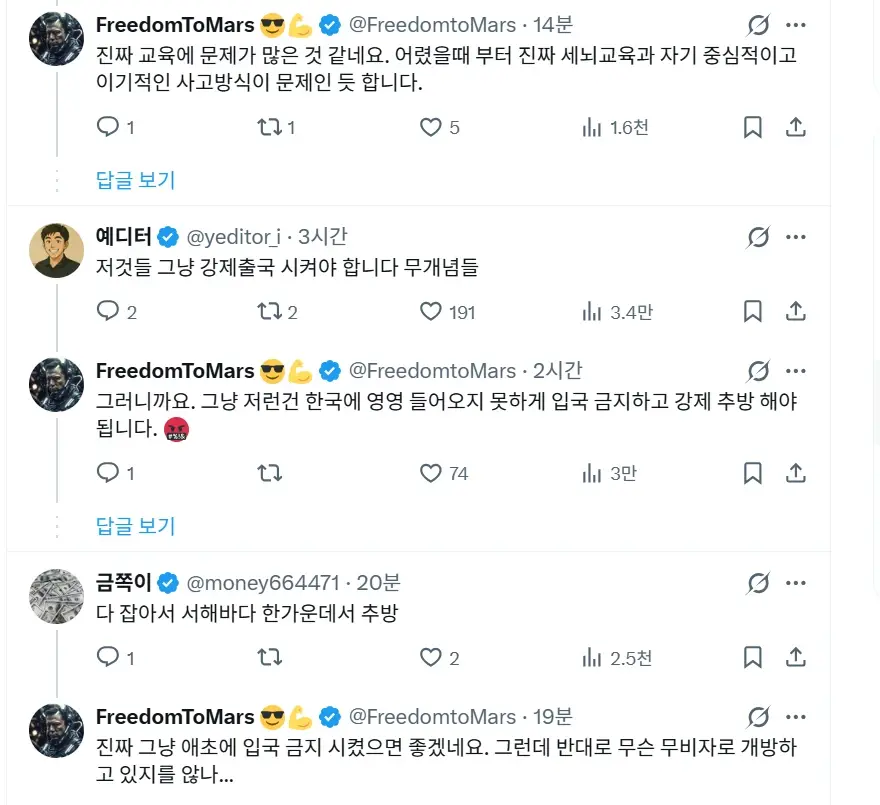Show replies below FreedomToMars's 2시간 tweet

(x=134, y=527)
